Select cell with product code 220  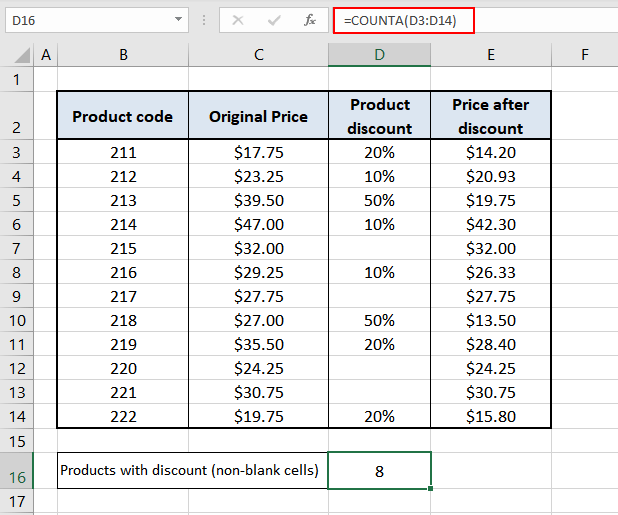point(123,368)
